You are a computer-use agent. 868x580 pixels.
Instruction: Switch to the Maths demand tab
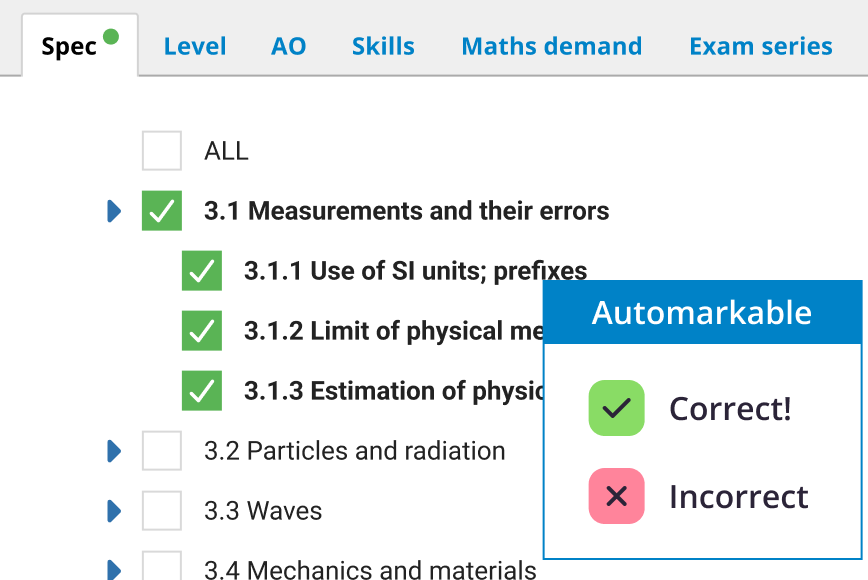click(551, 46)
